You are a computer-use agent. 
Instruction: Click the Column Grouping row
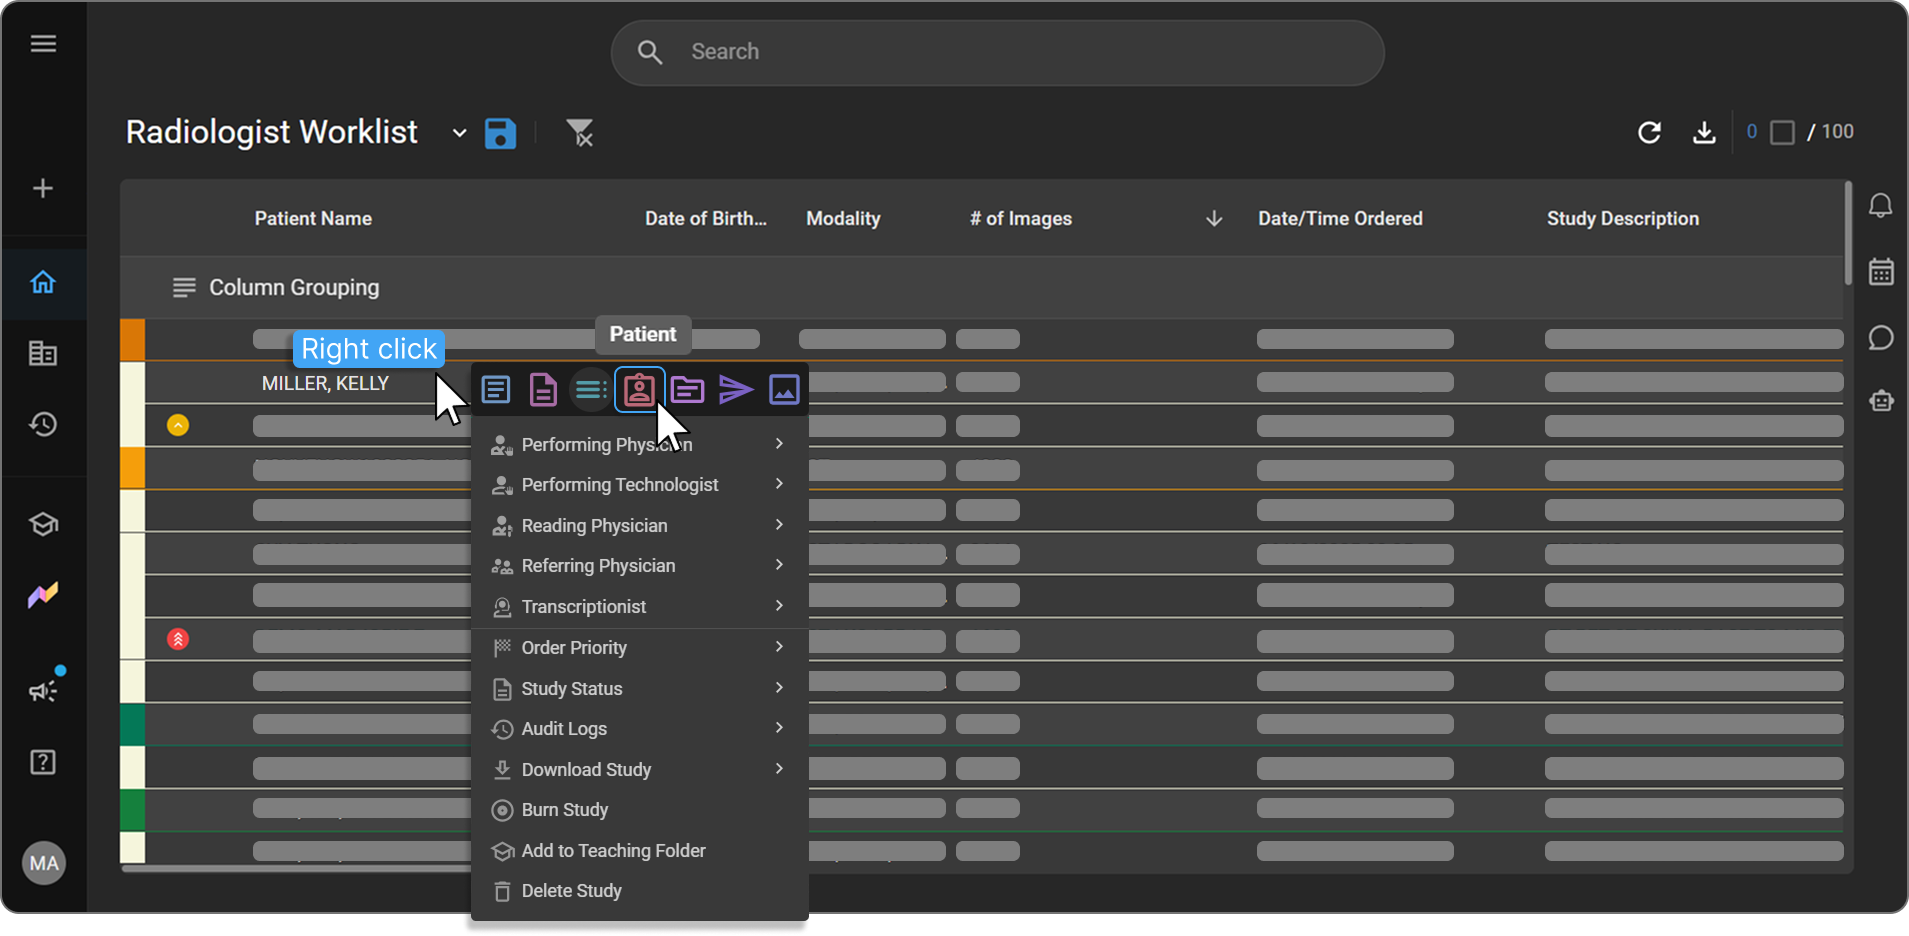click(x=981, y=288)
